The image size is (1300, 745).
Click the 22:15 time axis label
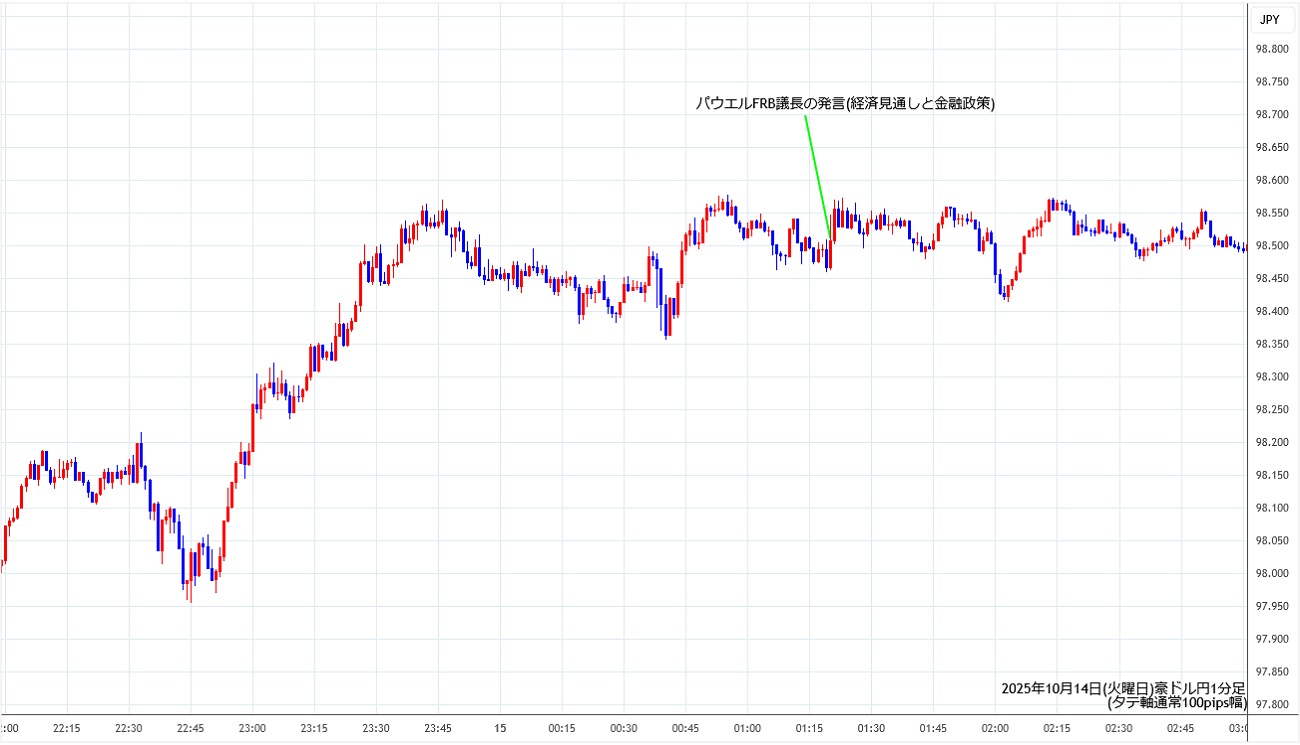(x=67, y=728)
